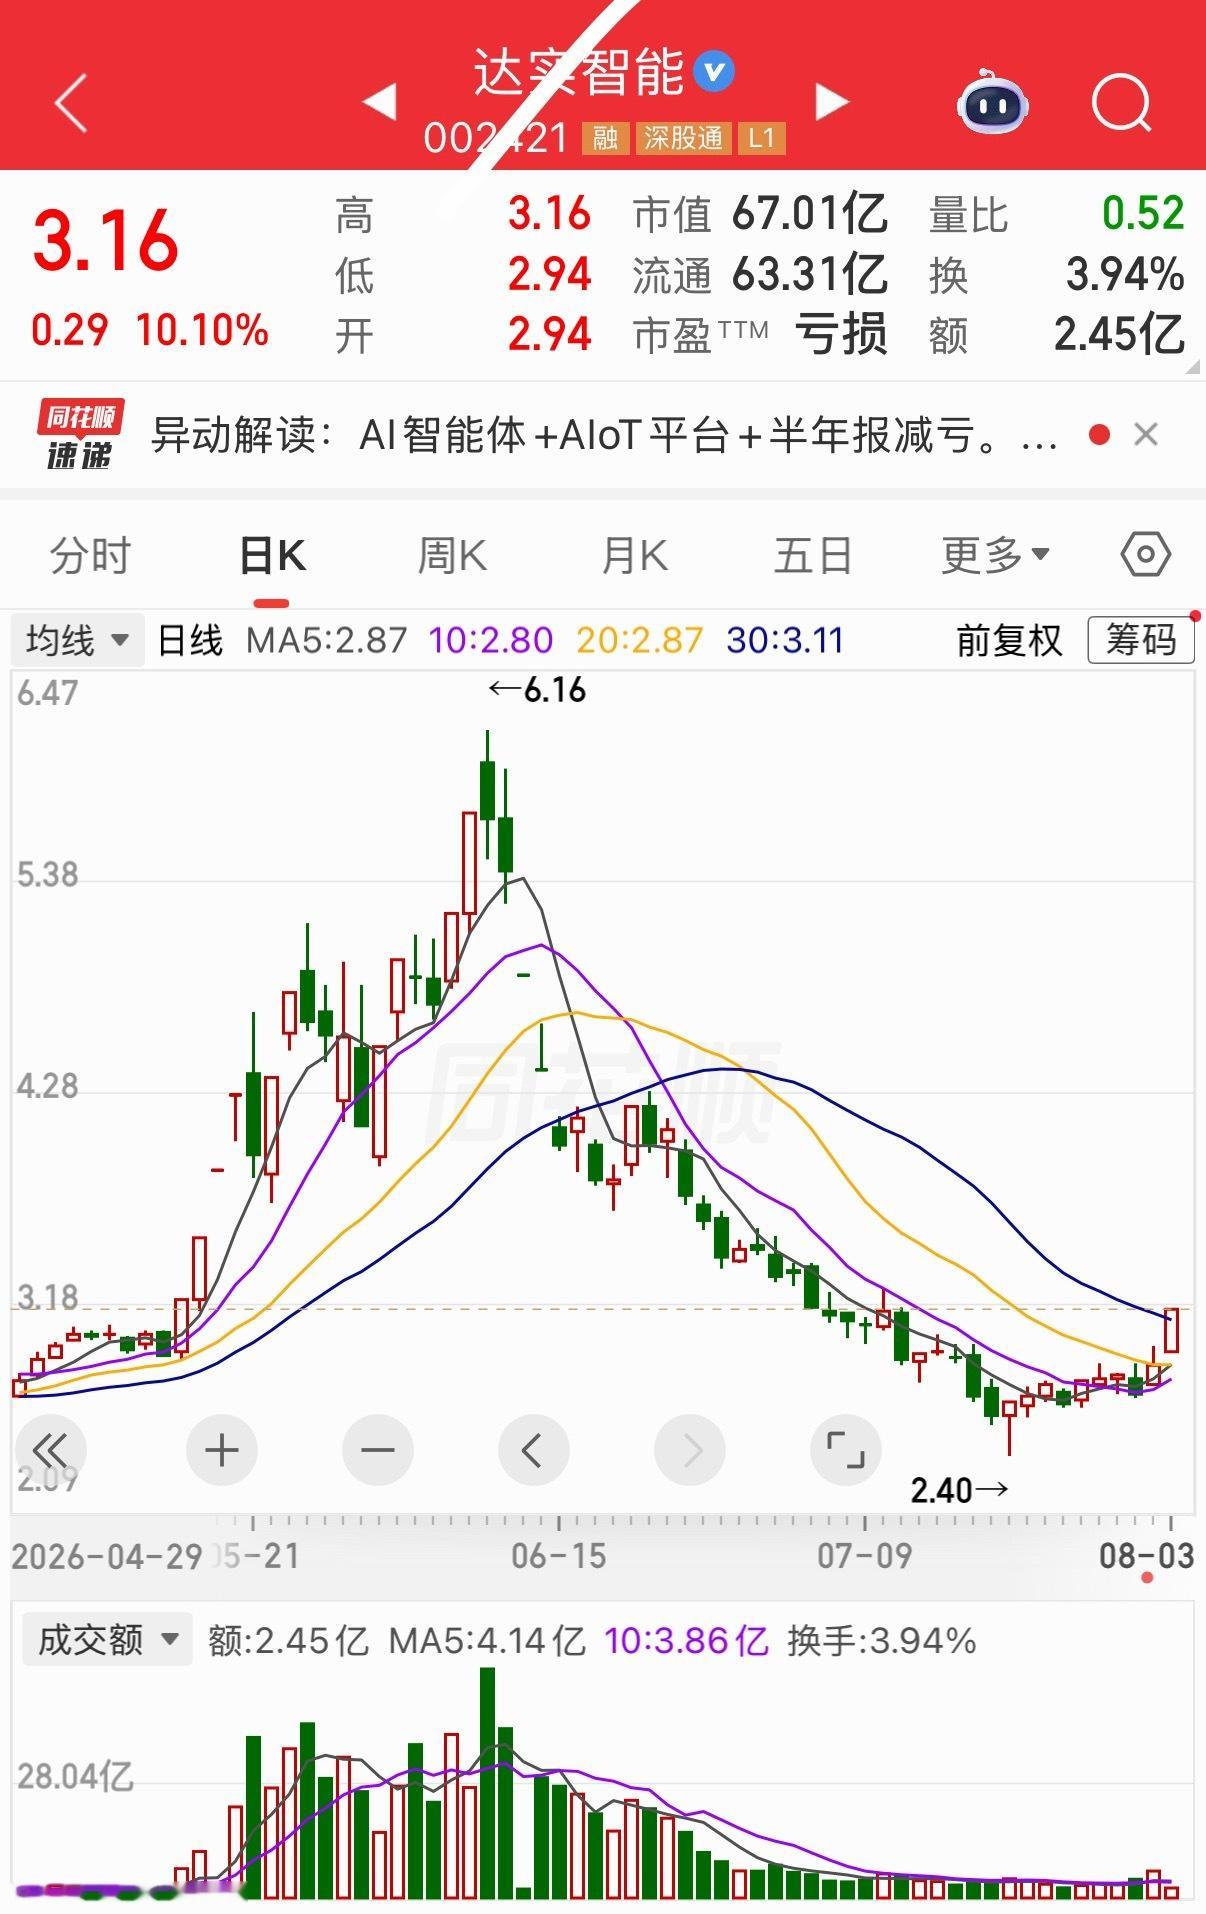Image resolution: width=1206 pixels, height=1914 pixels.
Task: Change the 前复权 adjustment mode
Action: tap(1009, 640)
